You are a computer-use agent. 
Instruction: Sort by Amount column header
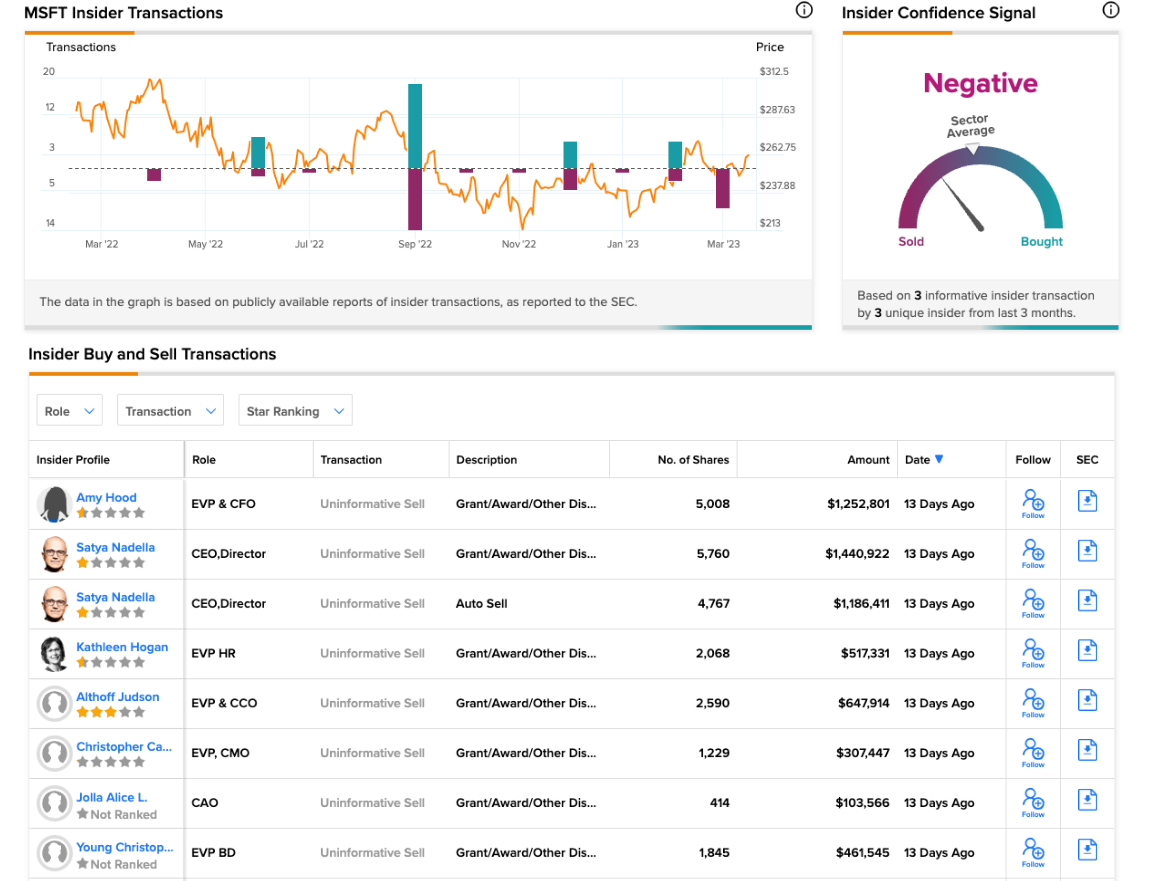coord(868,460)
